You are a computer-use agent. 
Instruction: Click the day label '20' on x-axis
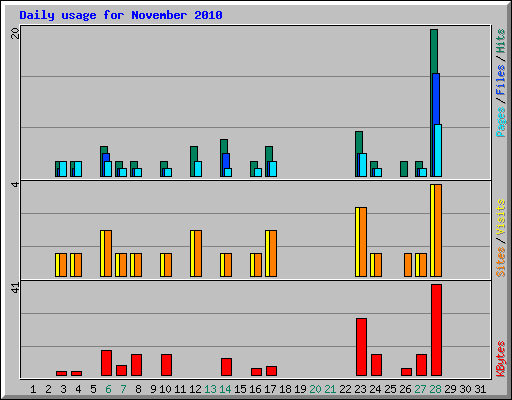point(315,389)
